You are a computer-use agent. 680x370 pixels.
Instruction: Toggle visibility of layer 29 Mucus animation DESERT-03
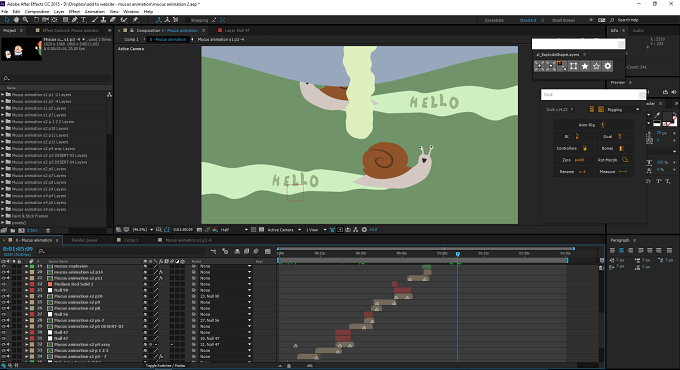pyautogui.click(x=4, y=326)
